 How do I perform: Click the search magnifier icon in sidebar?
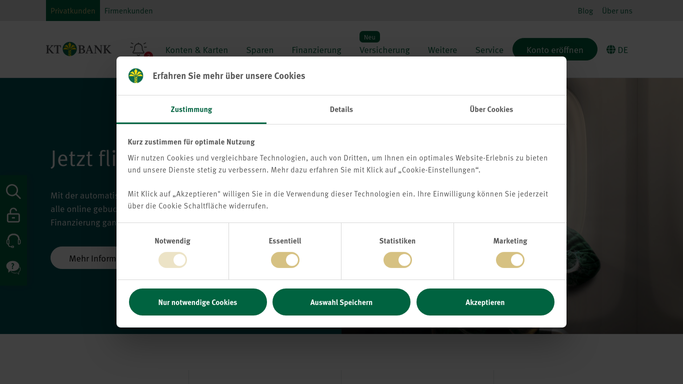tap(13, 191)
